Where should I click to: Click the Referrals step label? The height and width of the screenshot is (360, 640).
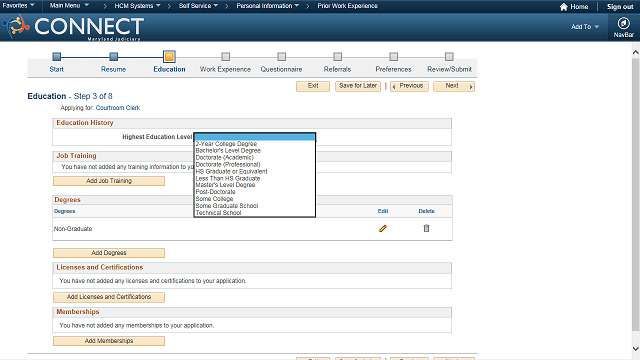pyautogui.click(x=337, y=69)
